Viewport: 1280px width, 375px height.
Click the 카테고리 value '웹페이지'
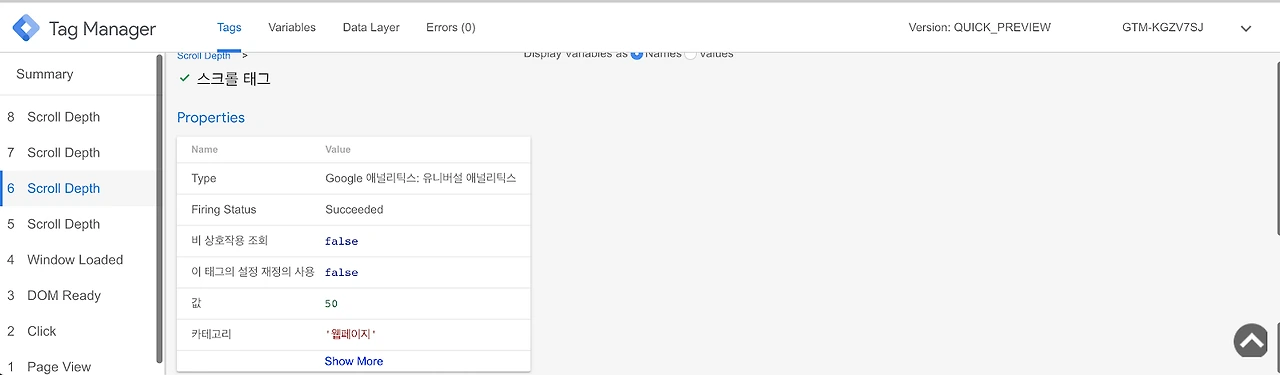tap(351, 334)
